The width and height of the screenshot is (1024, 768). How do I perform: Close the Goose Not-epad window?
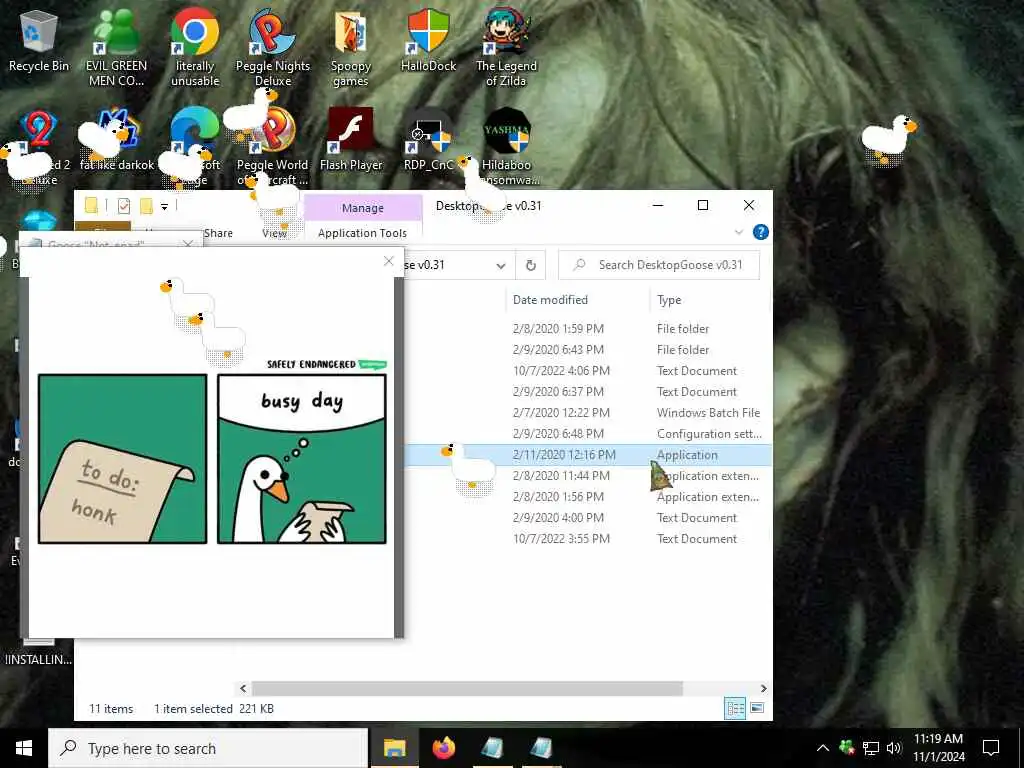(188, 244)
